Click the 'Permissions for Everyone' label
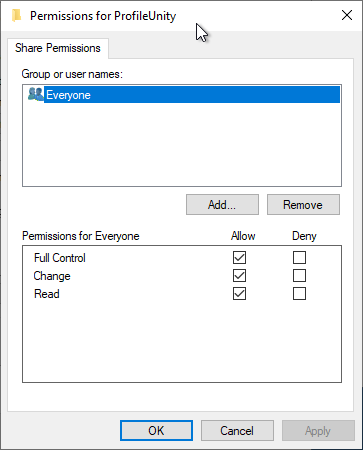This screenshot has width=363, height=450. (x=81, y=236)
